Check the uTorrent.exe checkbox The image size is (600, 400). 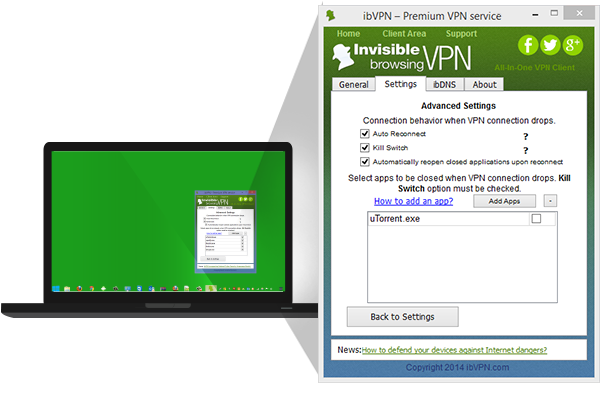click(536, 219)
